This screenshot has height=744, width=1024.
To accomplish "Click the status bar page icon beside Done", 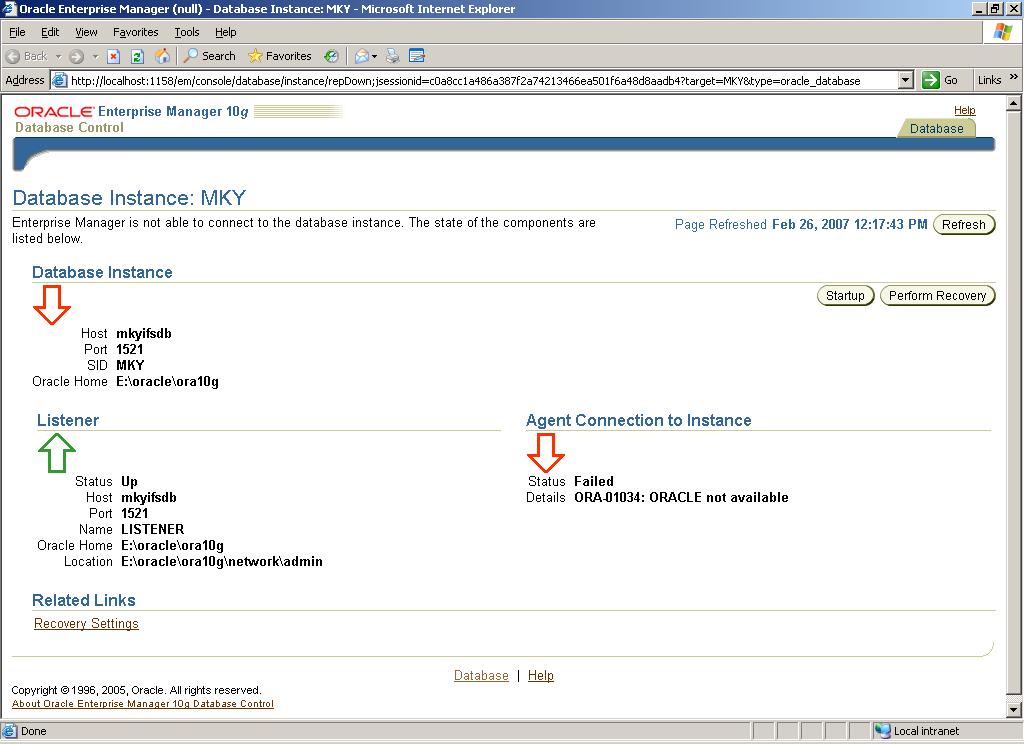I will pyautogui.click(x=9, y=730).
